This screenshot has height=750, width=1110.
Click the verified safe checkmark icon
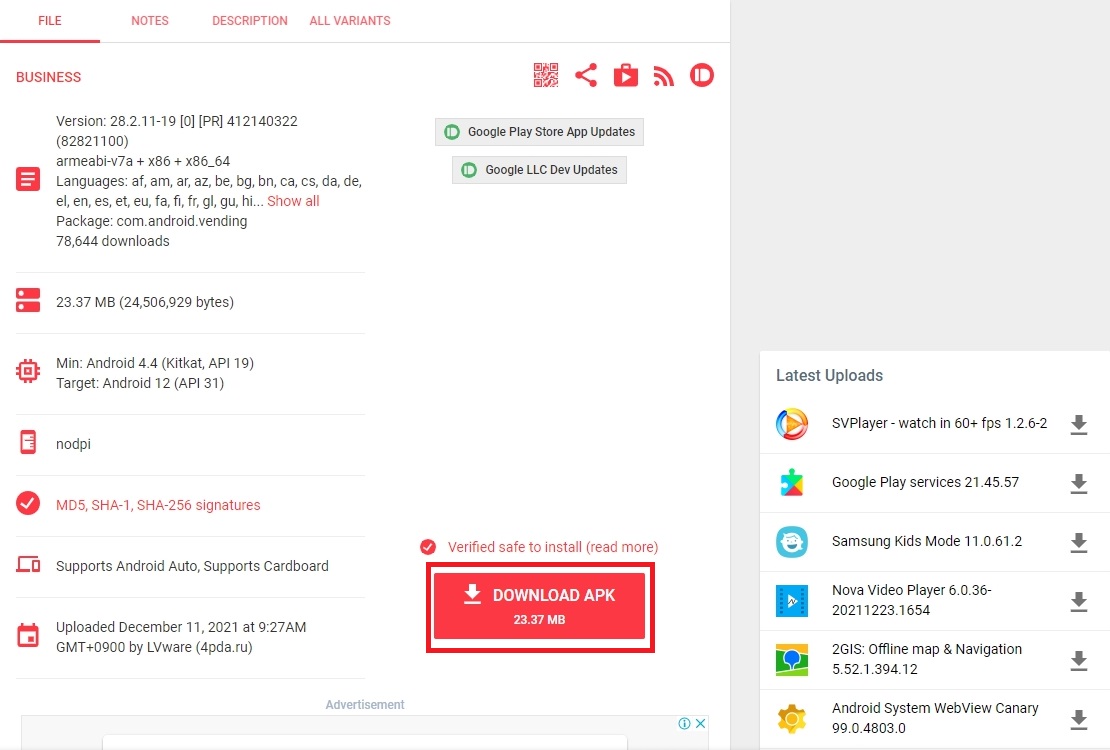coord(428,547)
